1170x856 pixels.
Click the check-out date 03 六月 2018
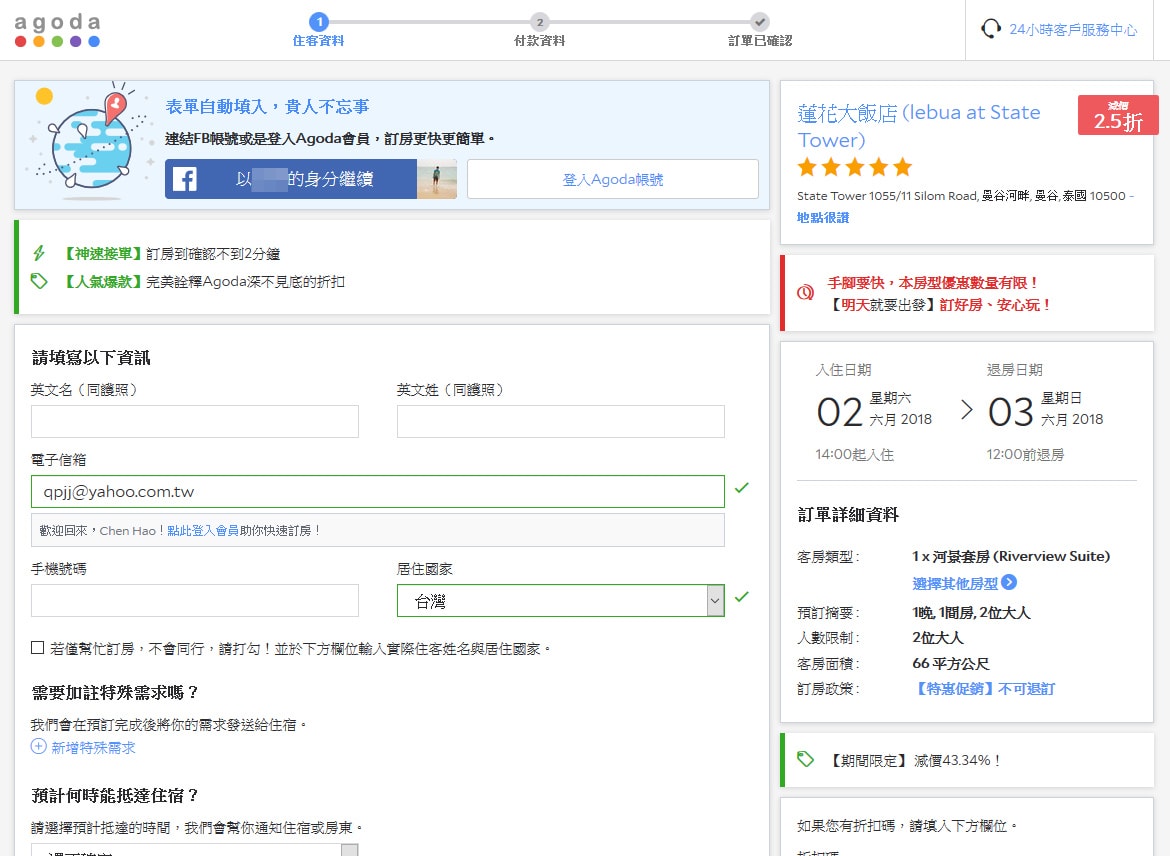pos(1045,410)
